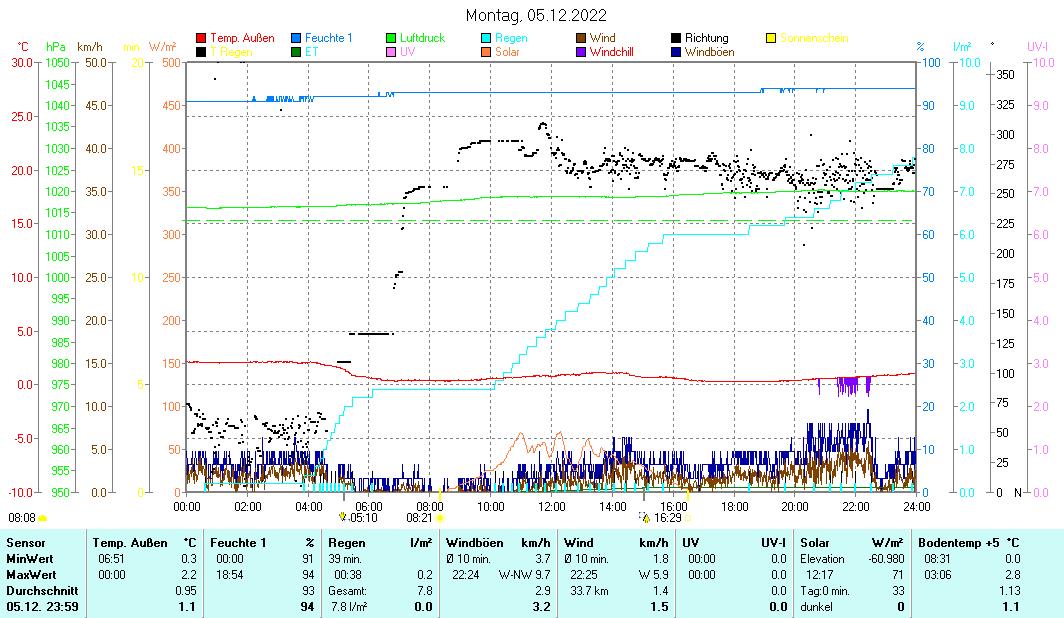The width and height of the screenshot is (1064, 618).
Task: Click the yellow Sonnenschein legend swatch
Action: 771,38
